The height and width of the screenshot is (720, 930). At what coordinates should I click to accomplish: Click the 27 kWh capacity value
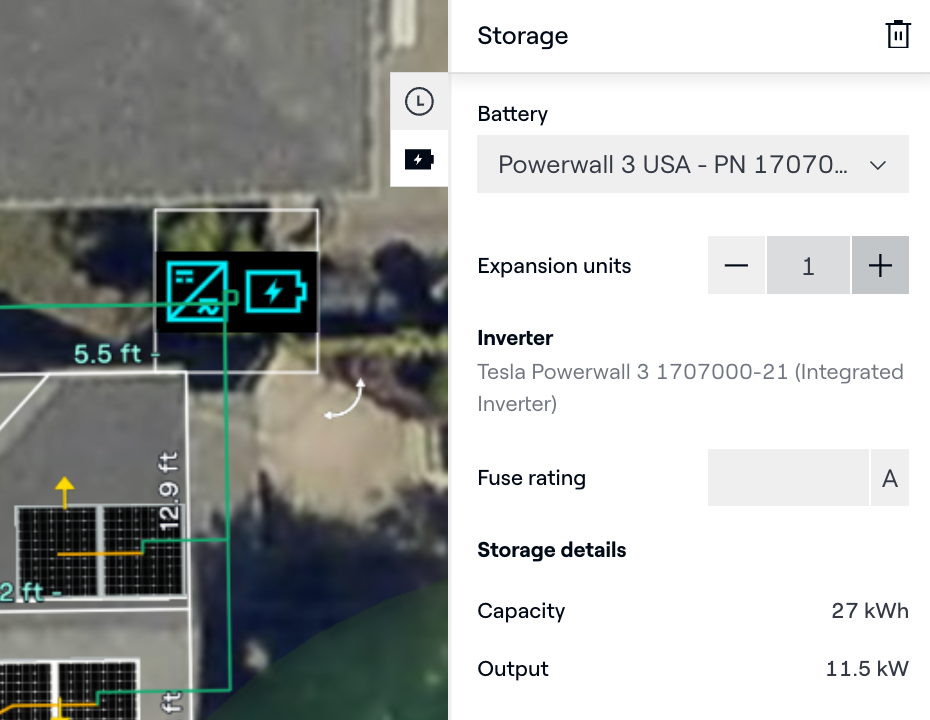[869, 611]
